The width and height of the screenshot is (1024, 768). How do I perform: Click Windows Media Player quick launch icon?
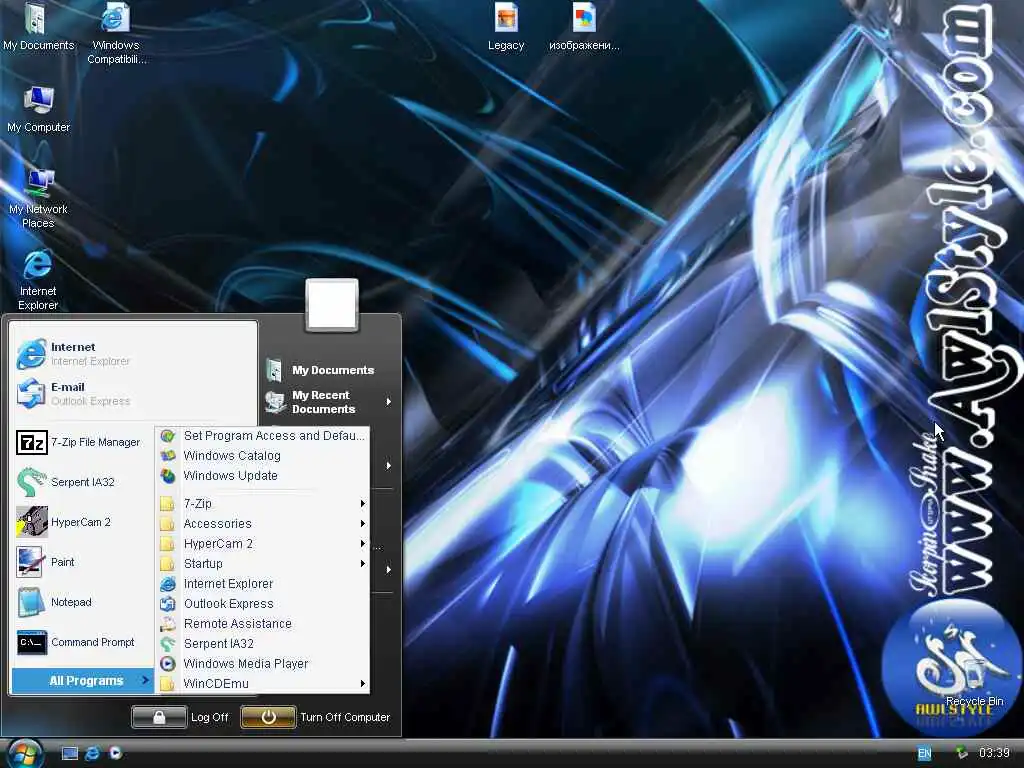(115, 753)
